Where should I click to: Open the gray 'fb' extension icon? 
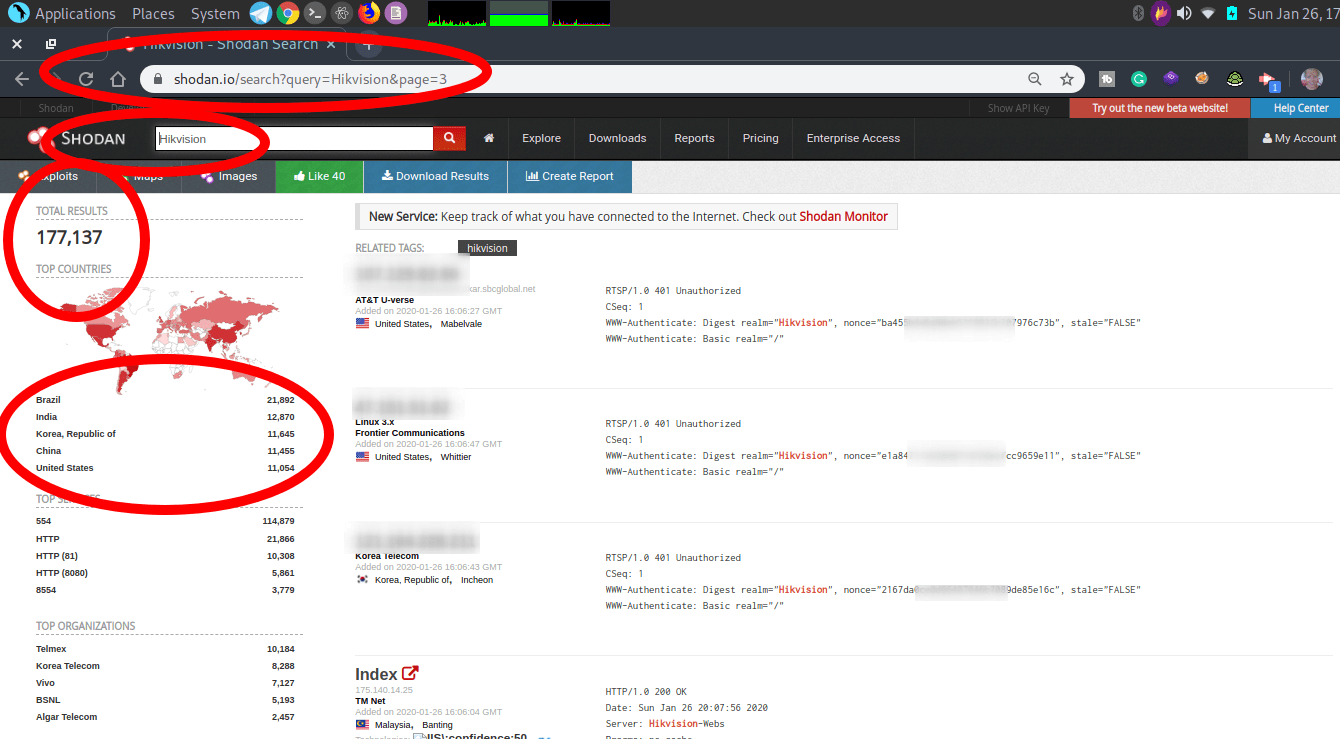point(1107,79)
